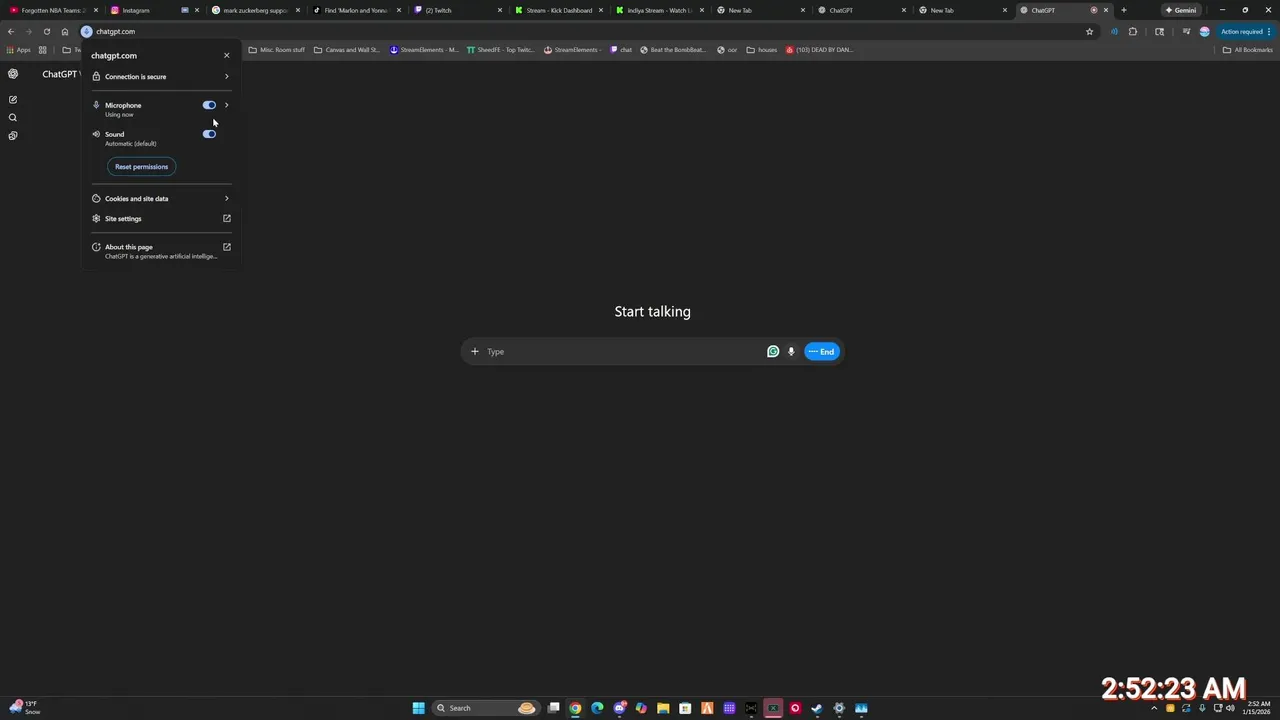
Task: Open Task View on taskbar
Action: (x=553, y=708)
